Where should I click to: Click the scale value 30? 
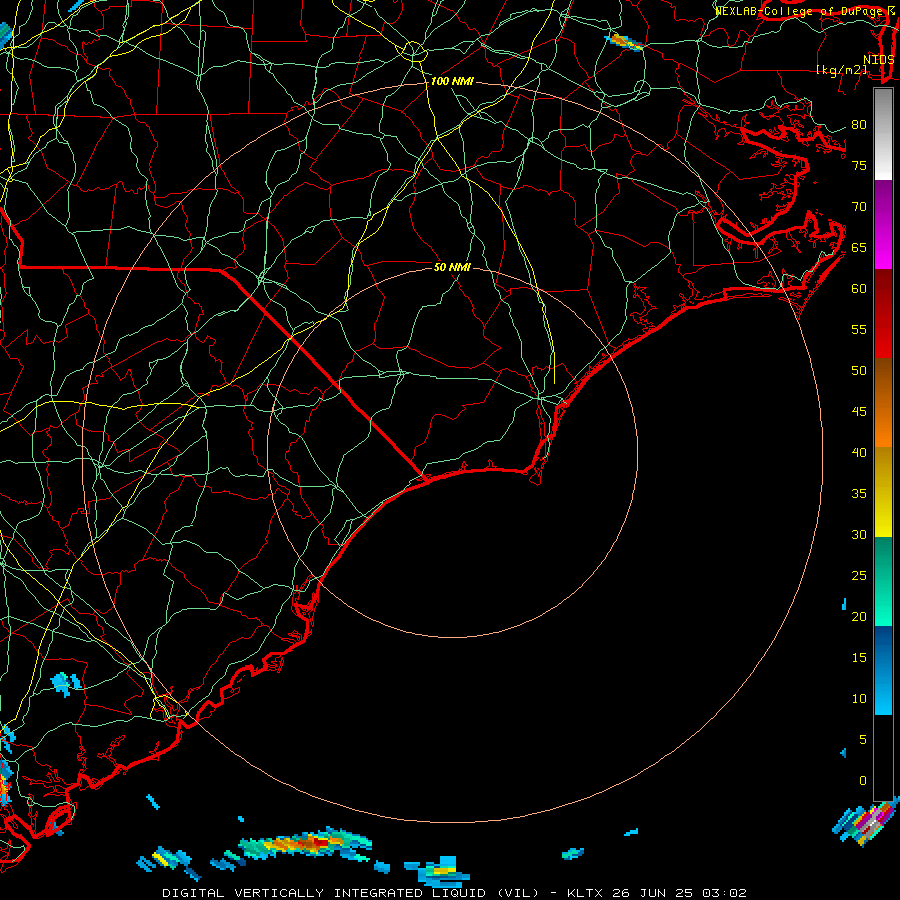pyautogui.click(x=859, y=535)
